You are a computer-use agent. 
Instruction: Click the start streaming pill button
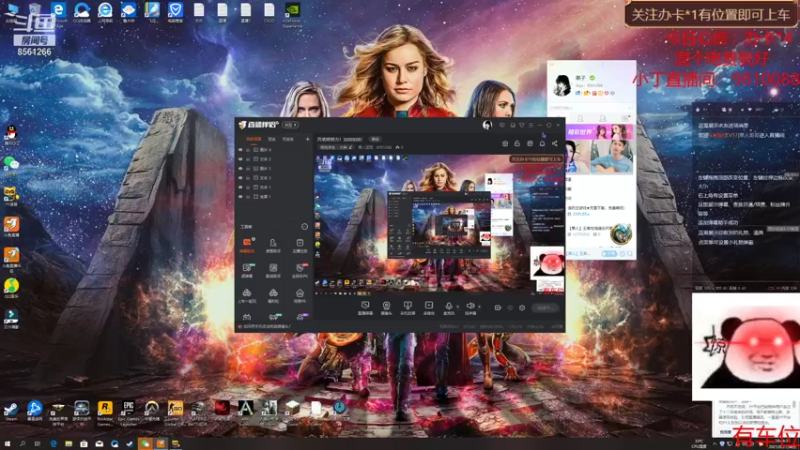545,308
